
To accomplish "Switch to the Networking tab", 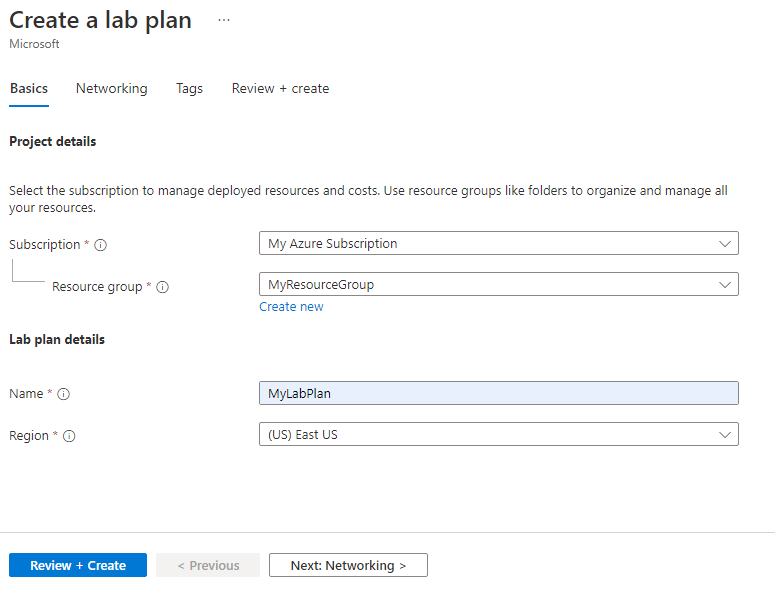I will pyautogui.click(x=111, y=89).
